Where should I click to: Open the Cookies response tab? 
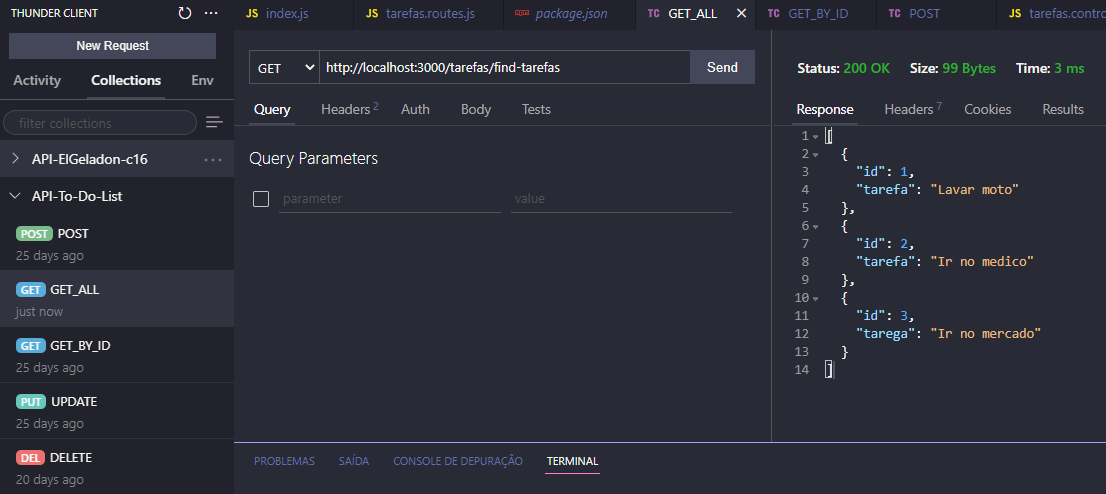click(988, 109)
